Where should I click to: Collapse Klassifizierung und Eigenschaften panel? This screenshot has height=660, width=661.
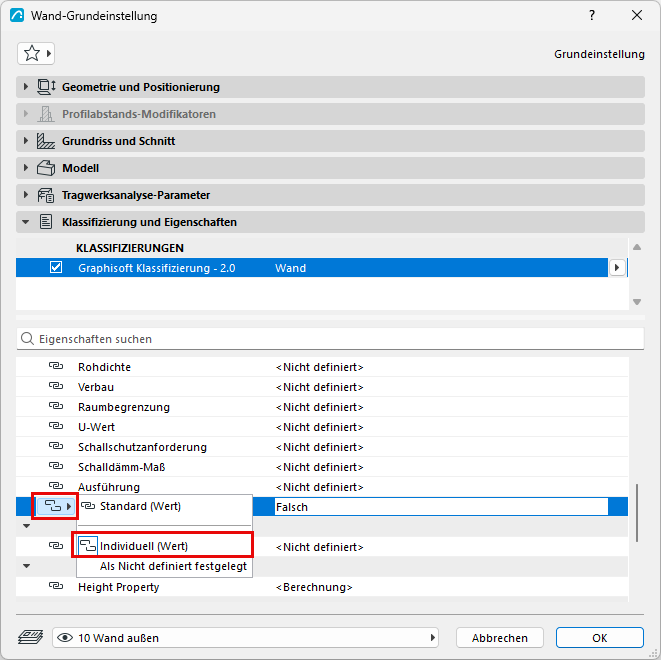pos(26,222)
